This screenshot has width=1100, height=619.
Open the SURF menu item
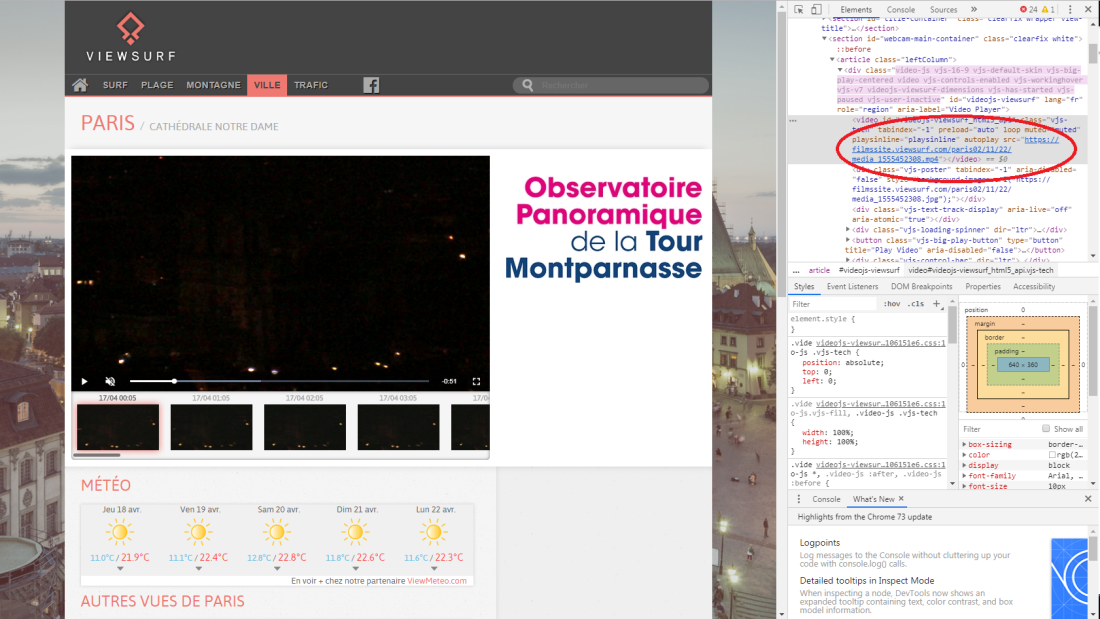tap(115, 85)
